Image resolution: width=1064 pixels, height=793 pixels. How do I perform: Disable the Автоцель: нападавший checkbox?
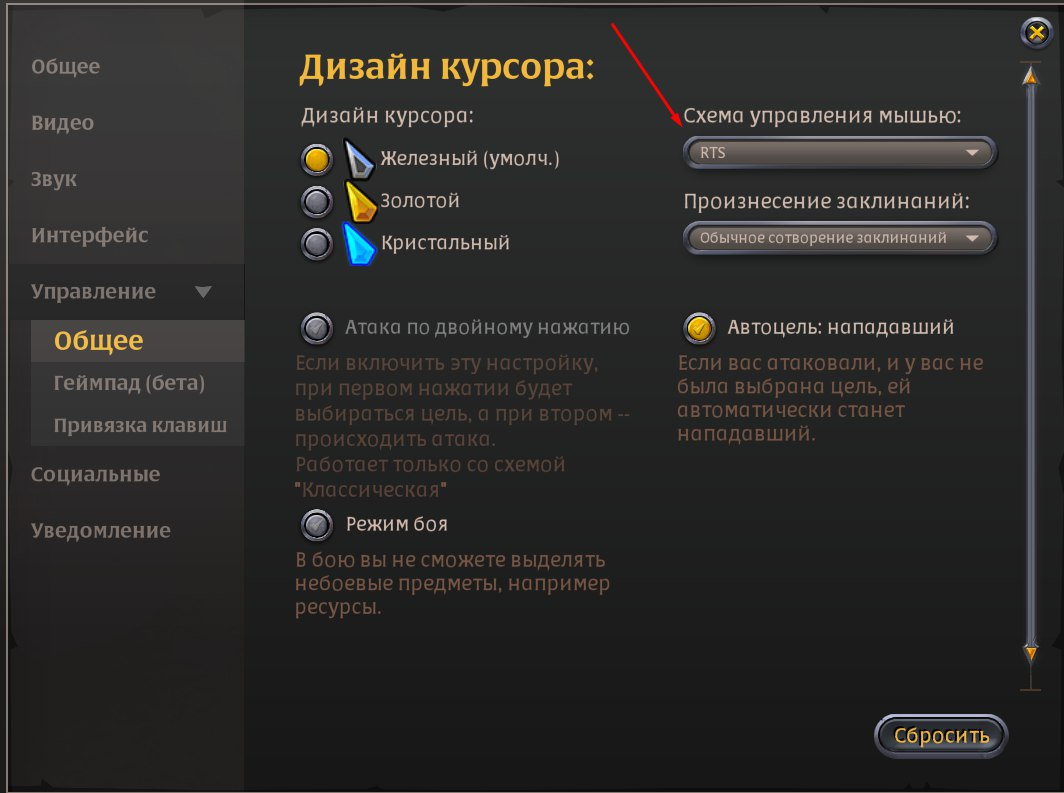[x=699, y=328]
